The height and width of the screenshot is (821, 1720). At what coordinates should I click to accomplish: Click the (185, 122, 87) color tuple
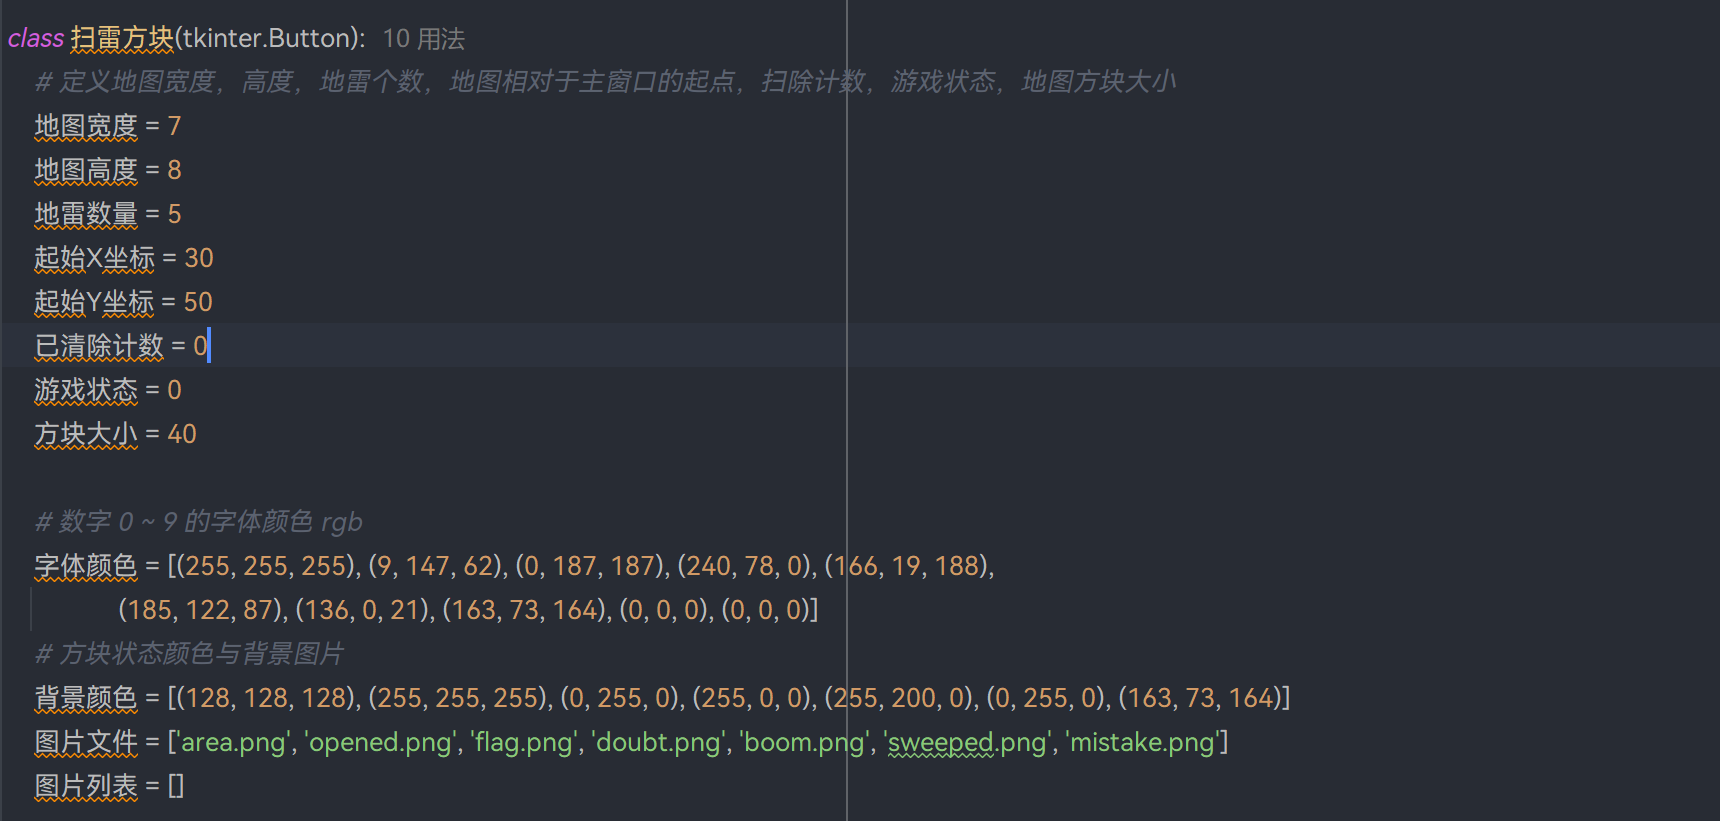pos(203,610)
